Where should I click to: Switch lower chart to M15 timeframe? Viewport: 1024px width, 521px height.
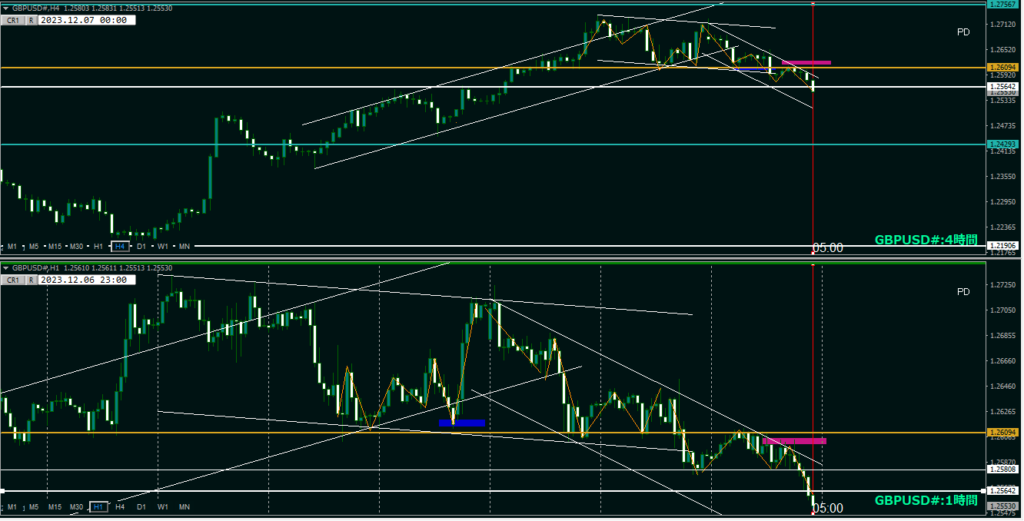point(55,507)
